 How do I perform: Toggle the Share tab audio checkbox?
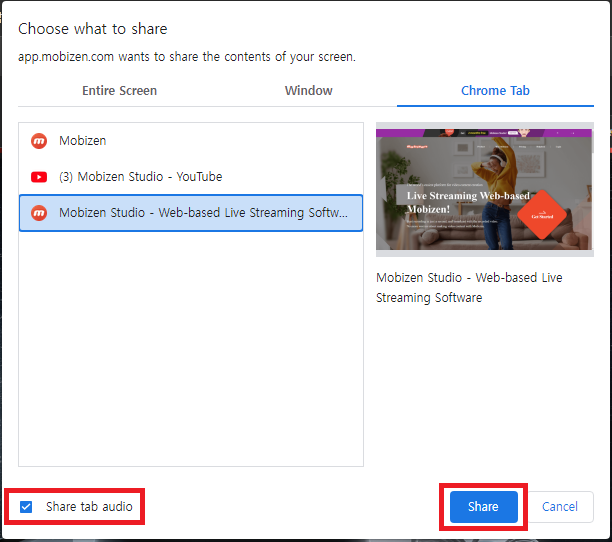[x=26, y=506]
